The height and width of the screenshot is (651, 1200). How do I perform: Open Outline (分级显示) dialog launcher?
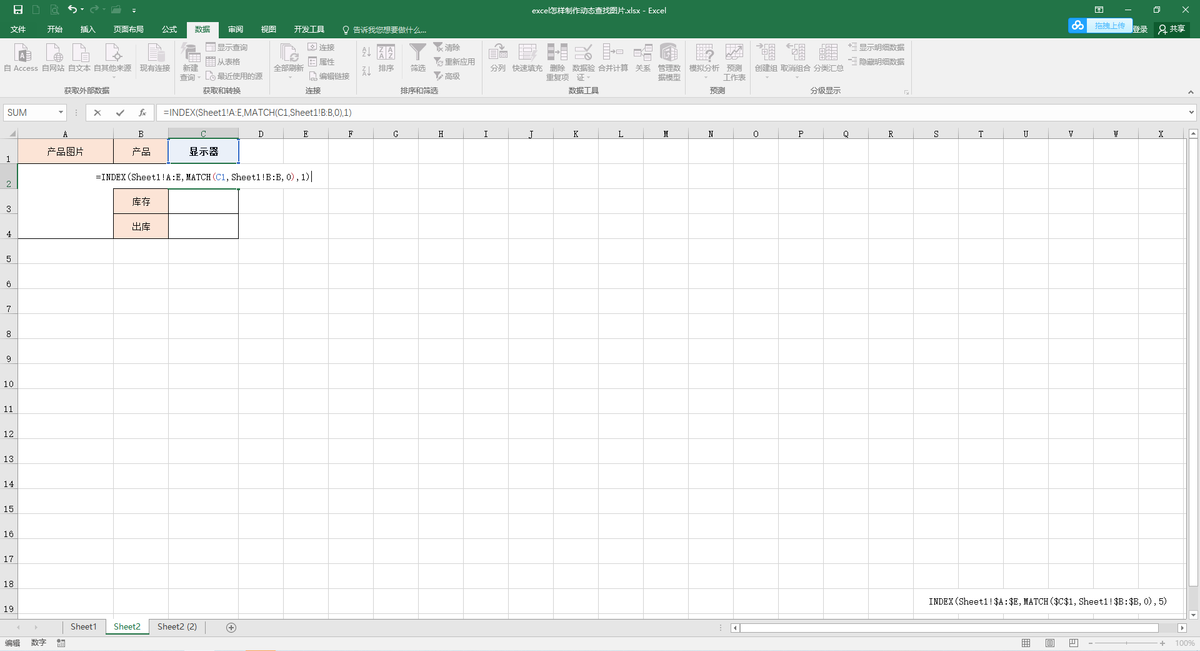(906, 91)
